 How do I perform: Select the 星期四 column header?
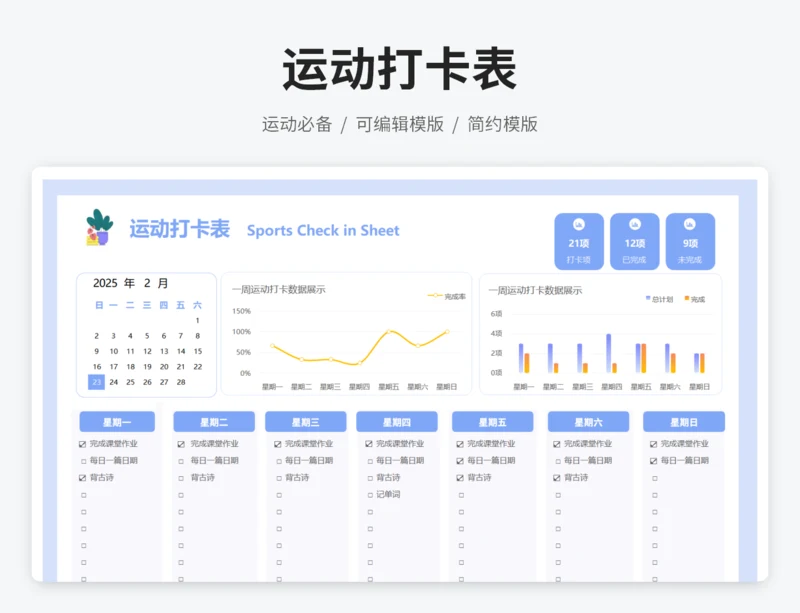coord(397,422)
